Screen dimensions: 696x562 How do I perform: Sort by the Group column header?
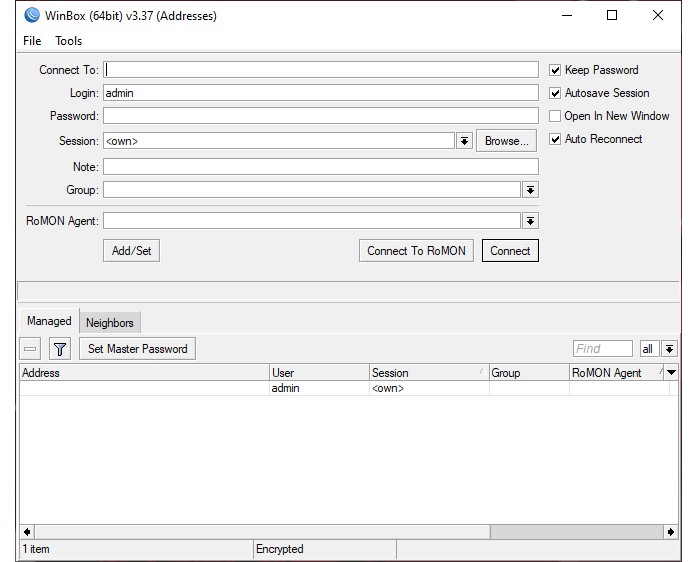point(529,373)
